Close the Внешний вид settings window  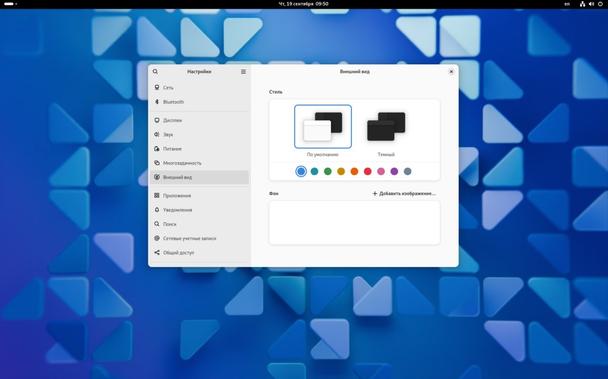(x=451, y=71)
